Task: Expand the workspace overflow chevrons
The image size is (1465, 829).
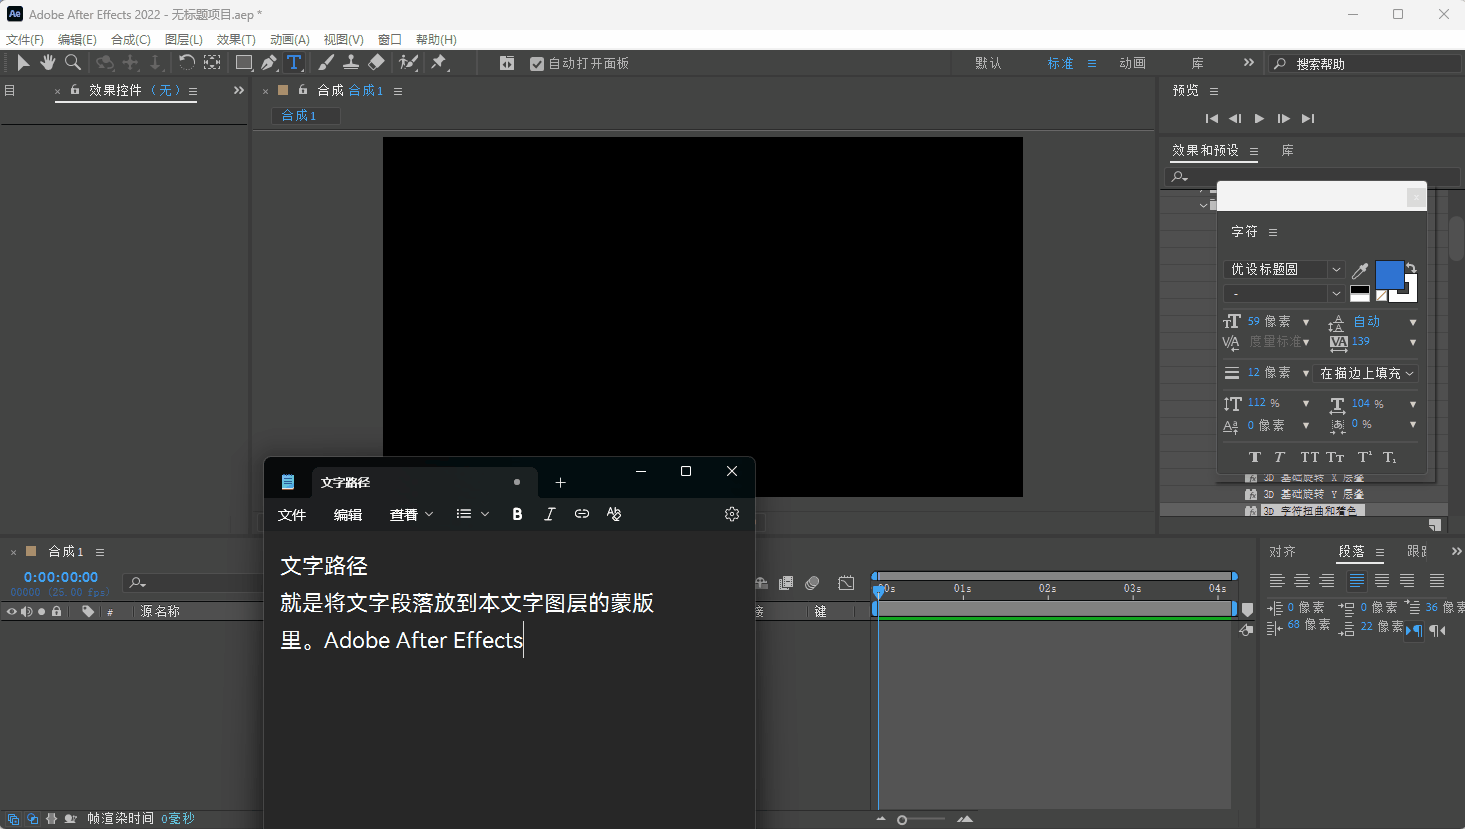Action: point(1248,63)
